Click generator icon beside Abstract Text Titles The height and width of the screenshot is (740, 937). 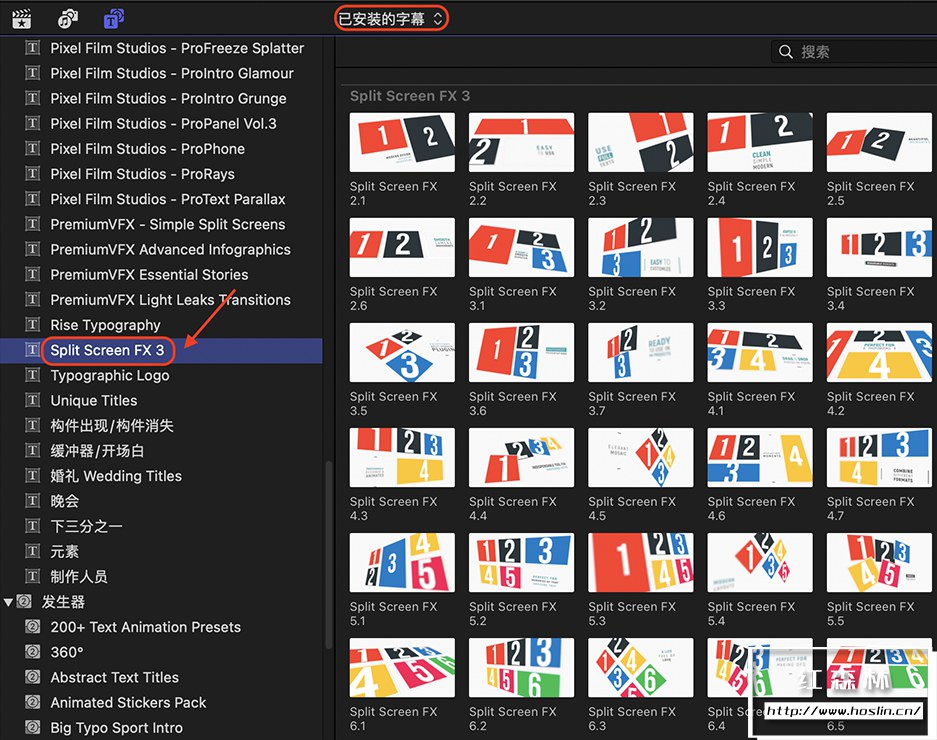pos(33,677)
